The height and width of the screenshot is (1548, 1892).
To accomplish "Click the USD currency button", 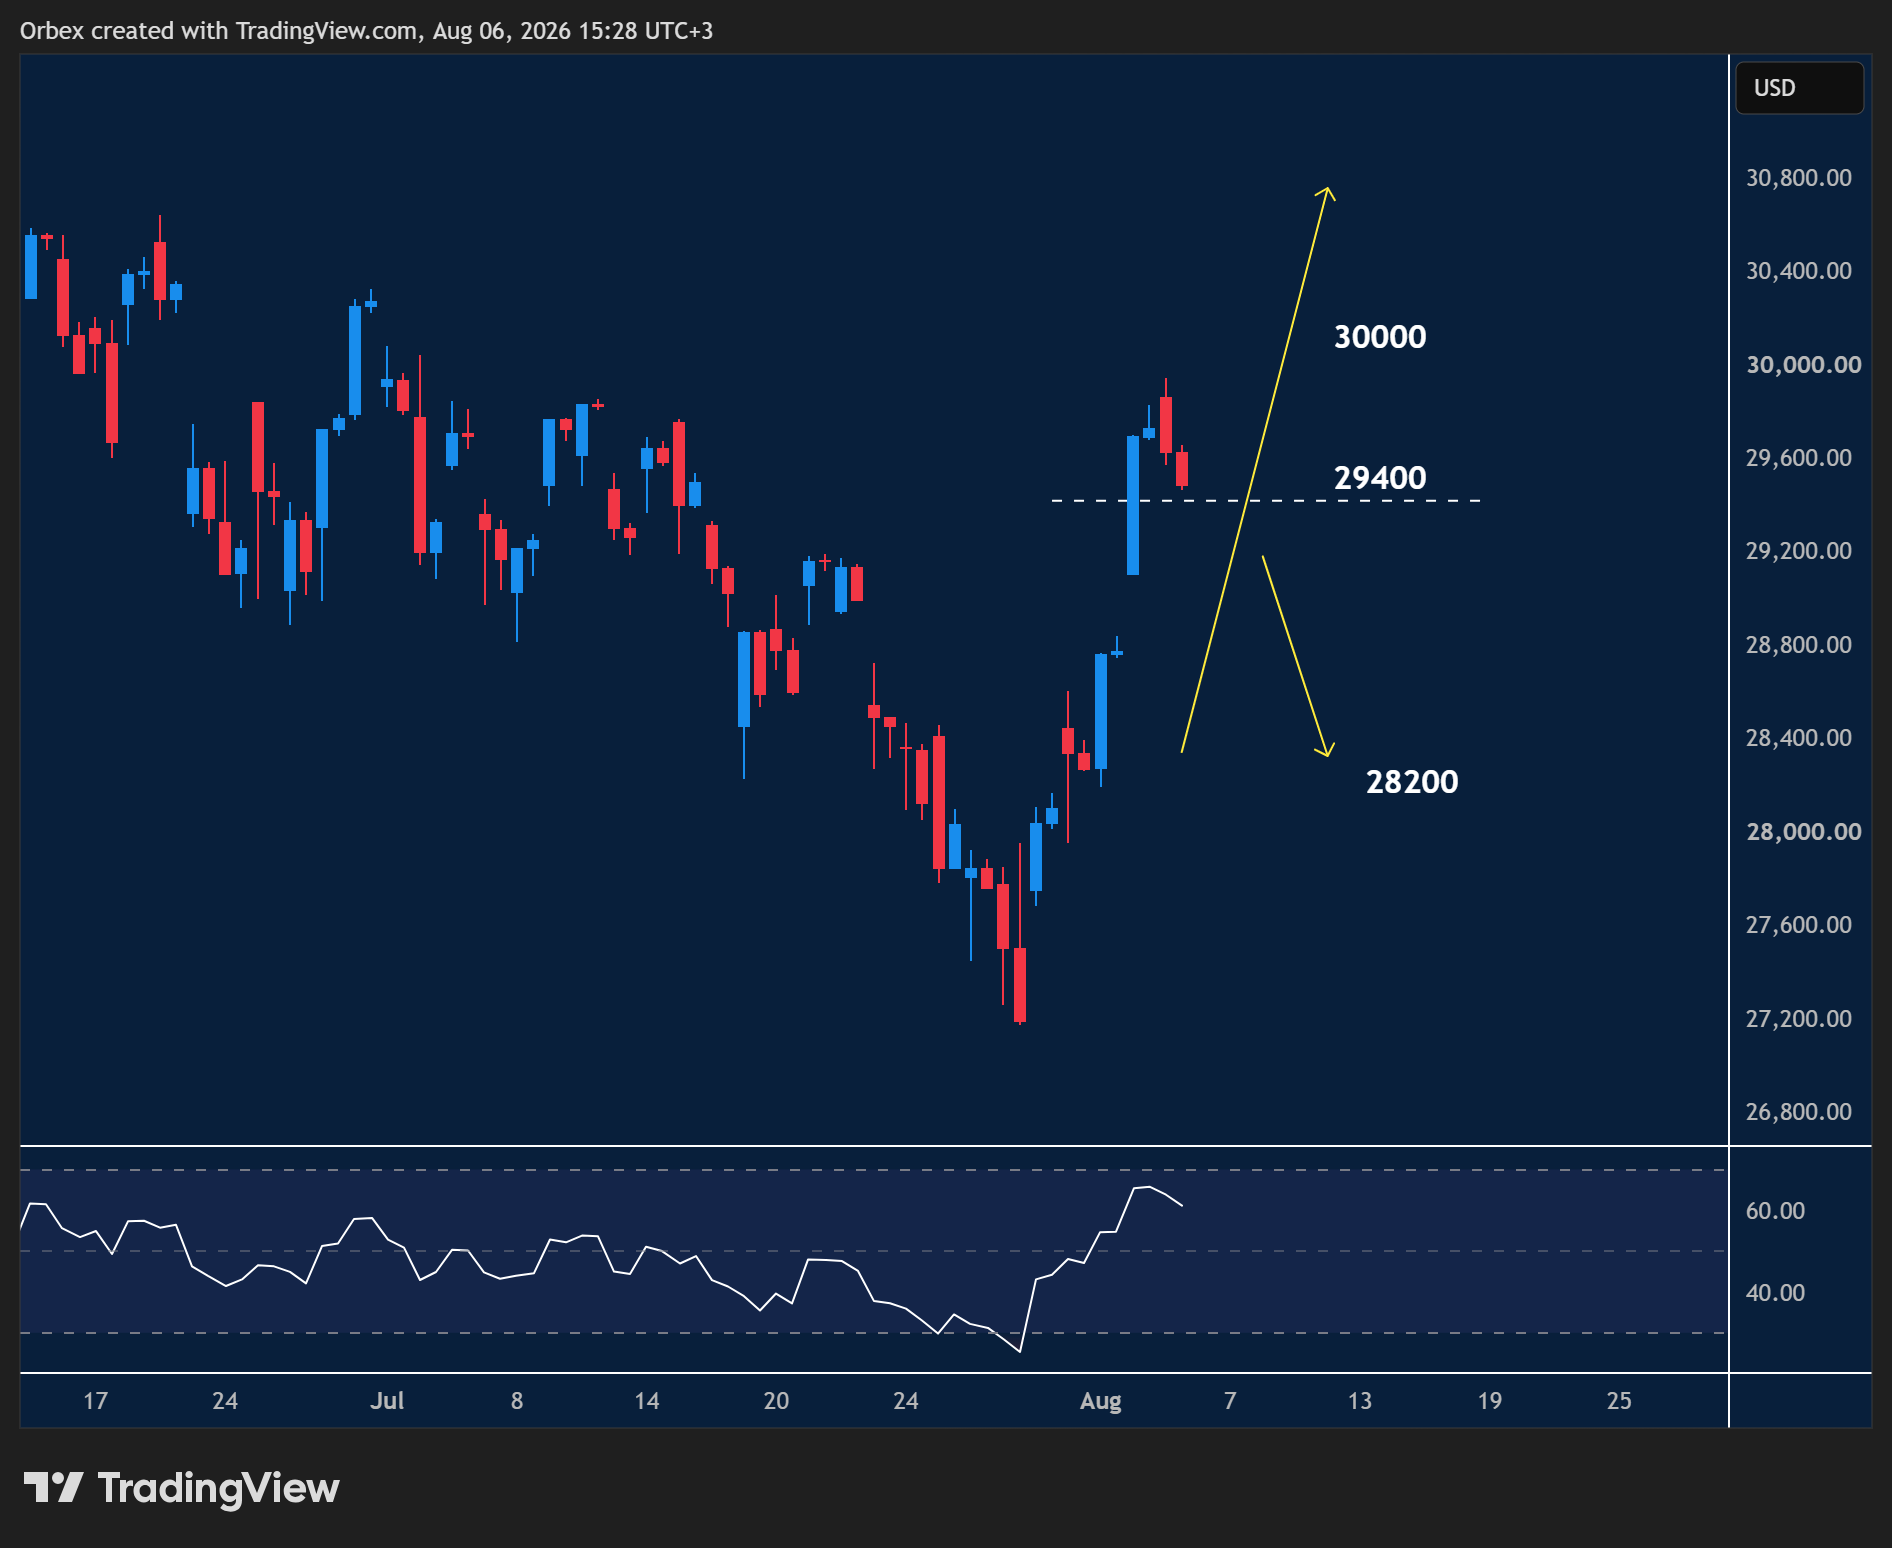I will [x=1799, y=88].
